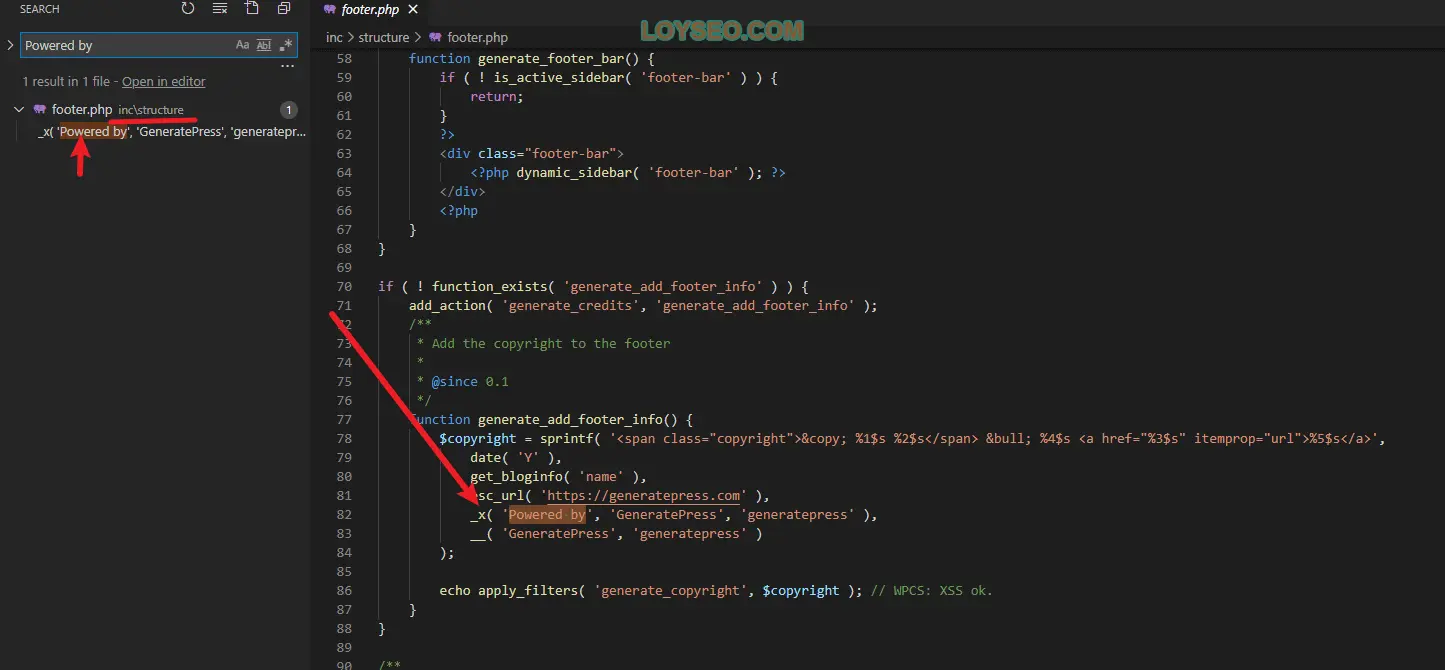Click 'sprintf' on line 78
This screenshot has width=1445, height=670.
[x=567, y=438]
